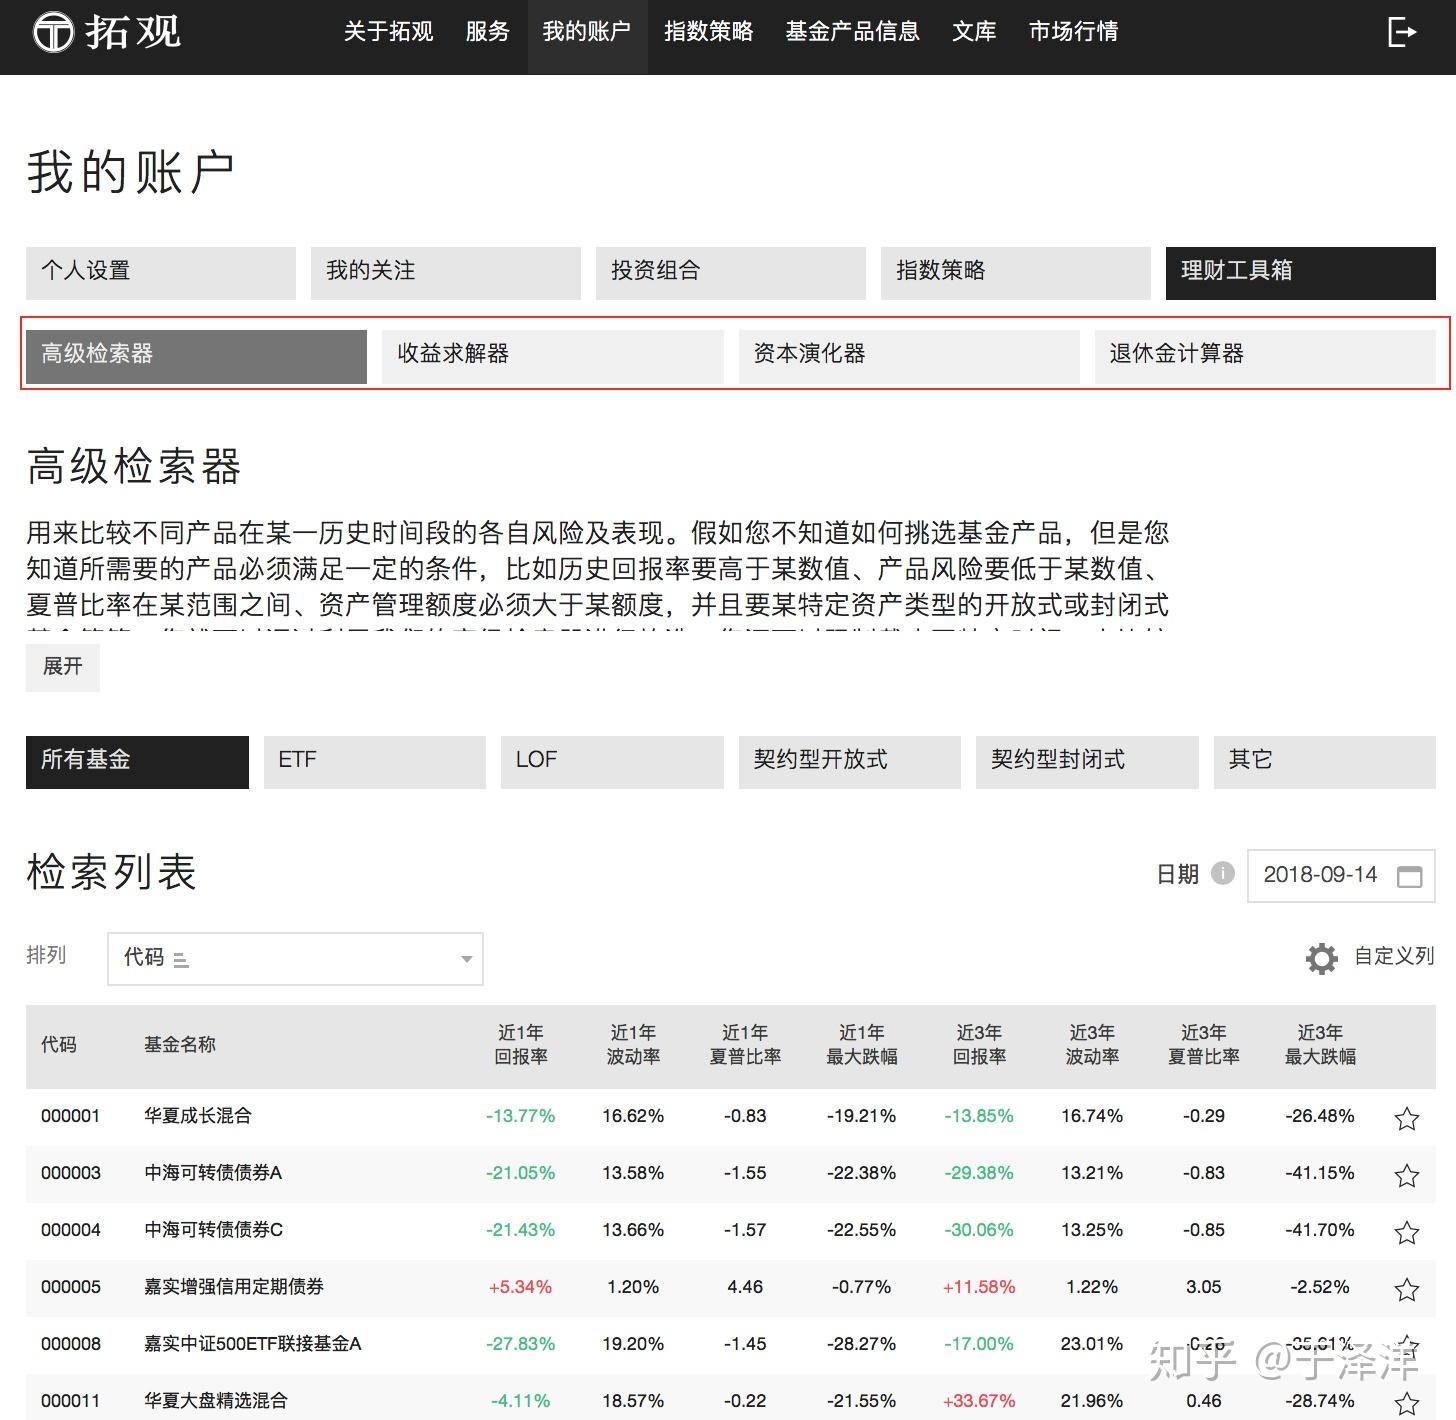
Task: Click the 近1年回报率 column header
Action: pos(521,1045)
